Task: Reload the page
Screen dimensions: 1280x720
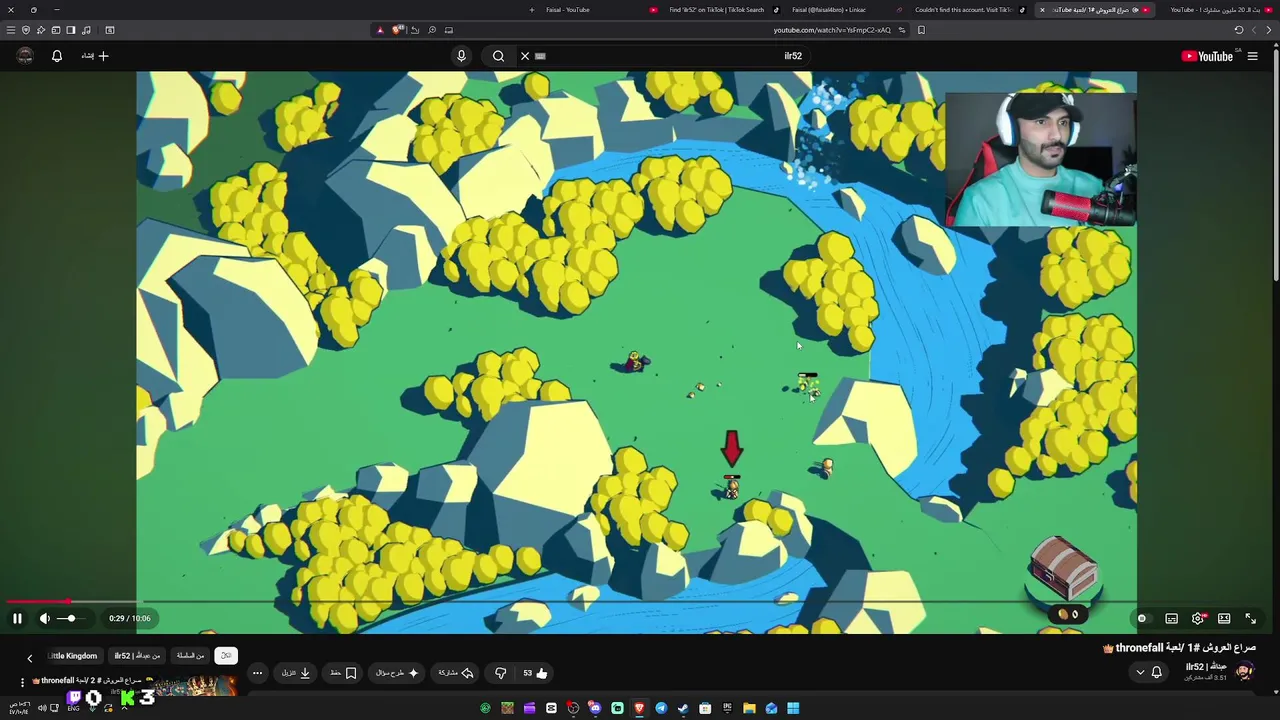Action: [x=1239, y=30]
